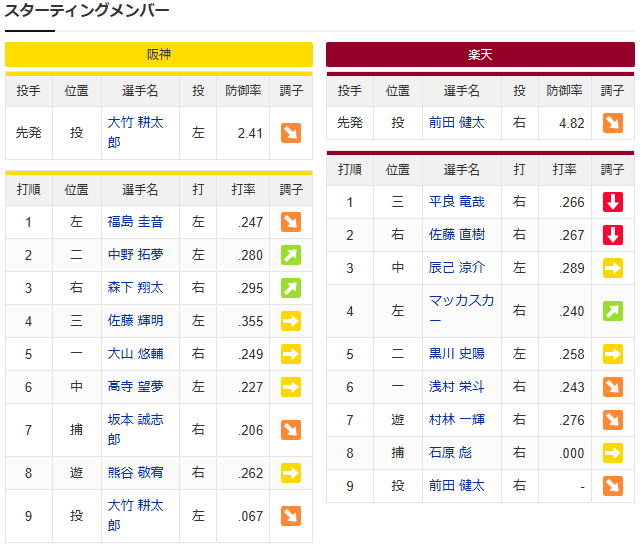Image resolution: width=640 pixels, height=548 pixels.
Task: Click ERA value 2.41
Action: (x=250, y=133)
